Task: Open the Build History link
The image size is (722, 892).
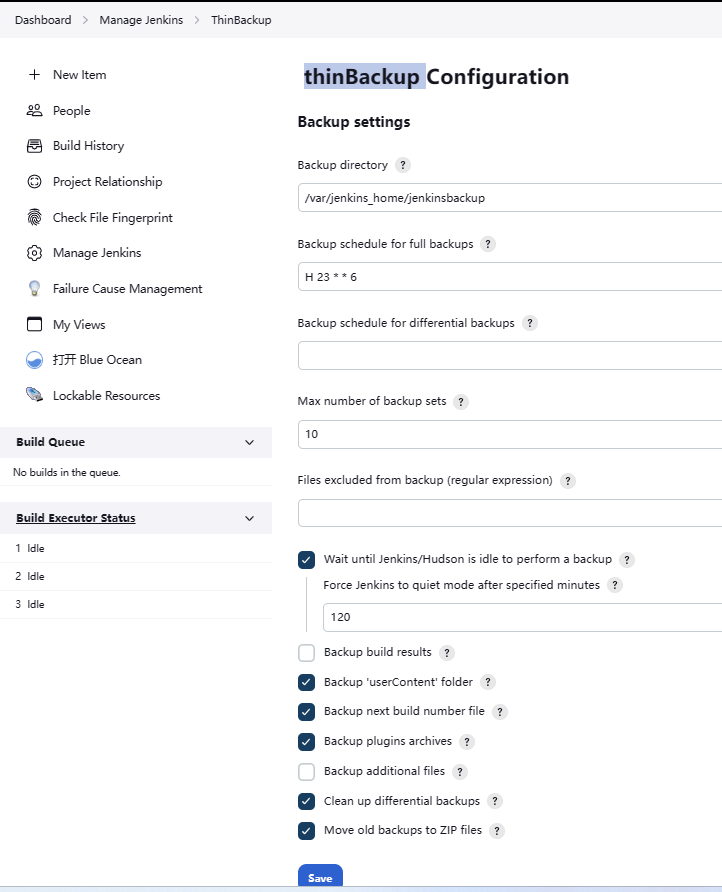Action: [88, 146]
